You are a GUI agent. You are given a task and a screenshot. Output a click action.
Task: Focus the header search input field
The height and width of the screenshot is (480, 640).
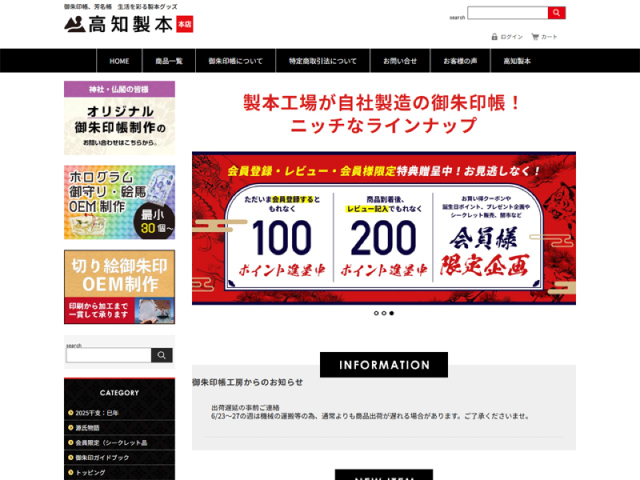(507, 13)
